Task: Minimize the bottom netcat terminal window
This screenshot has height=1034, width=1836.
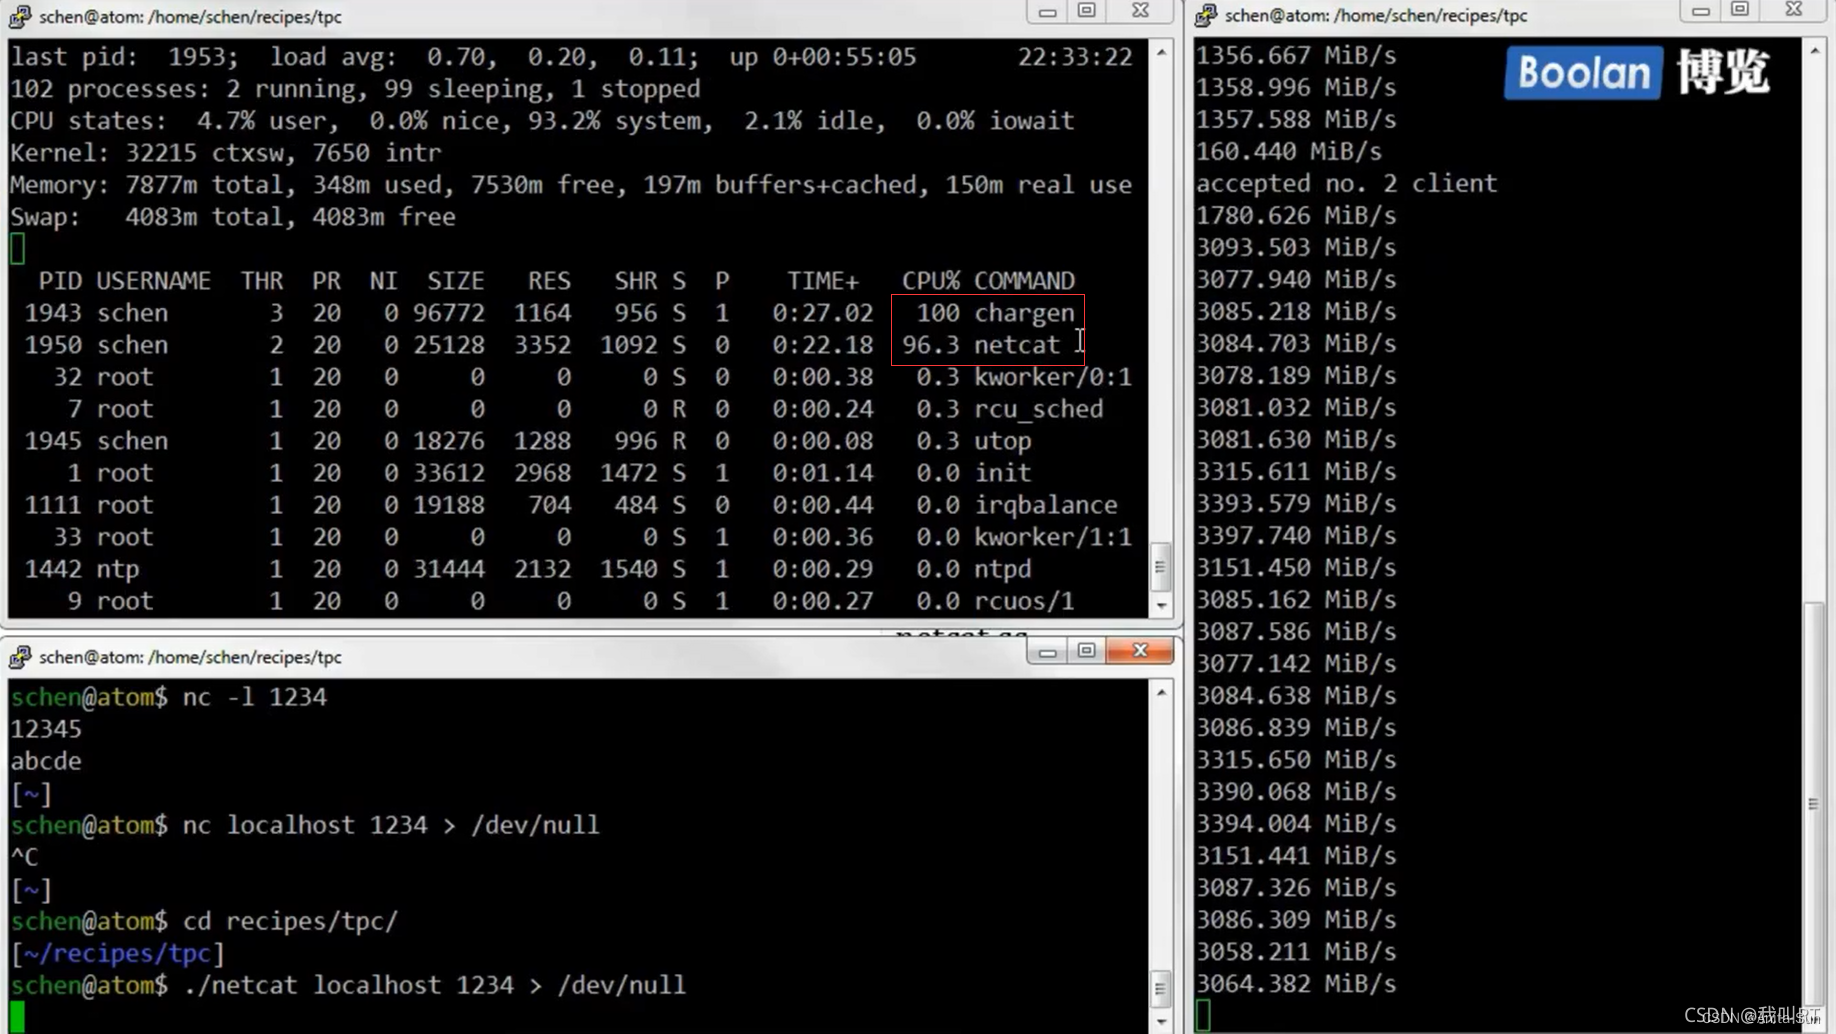Action: pos(1047,651)
